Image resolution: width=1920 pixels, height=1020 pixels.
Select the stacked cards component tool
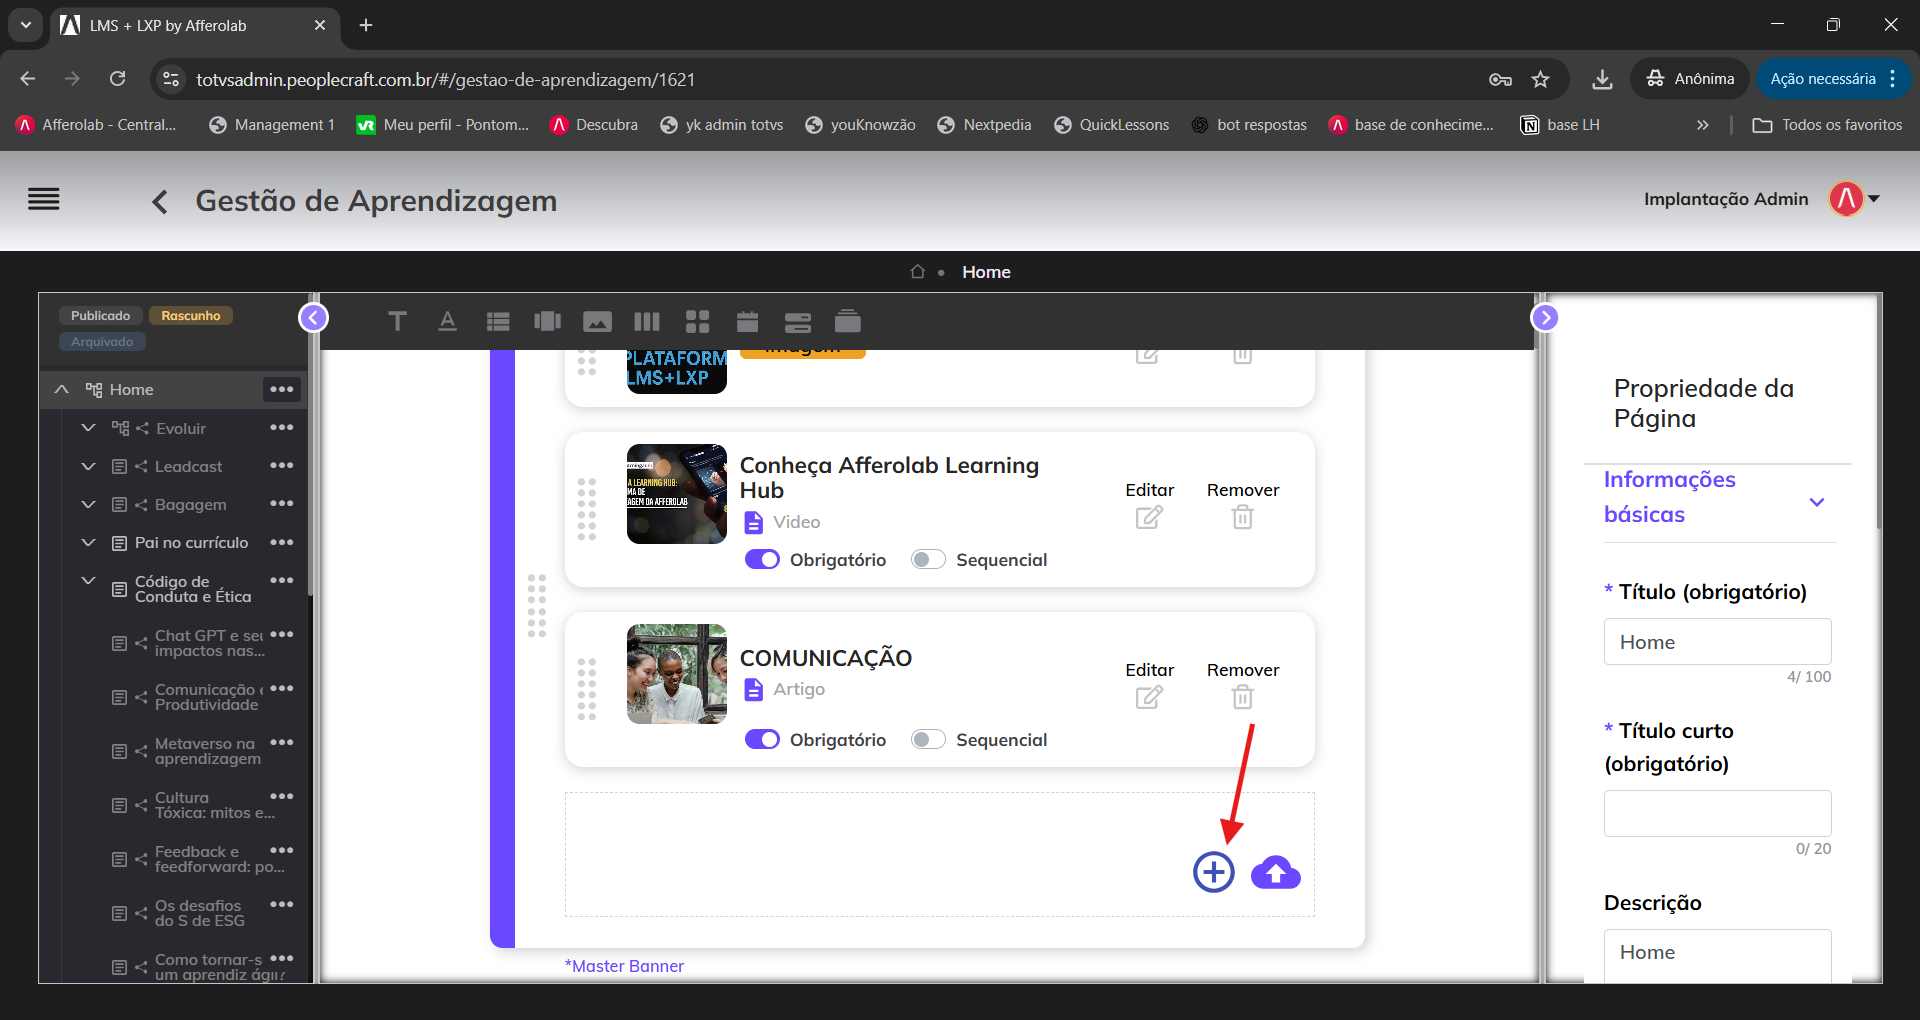(x=848, y=321)
